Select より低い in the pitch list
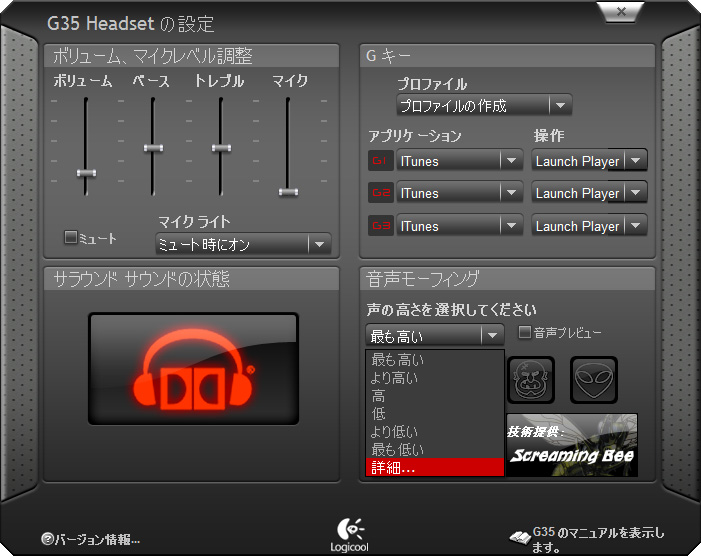This screenshot has height=556, width=701. tap(435, 431)
